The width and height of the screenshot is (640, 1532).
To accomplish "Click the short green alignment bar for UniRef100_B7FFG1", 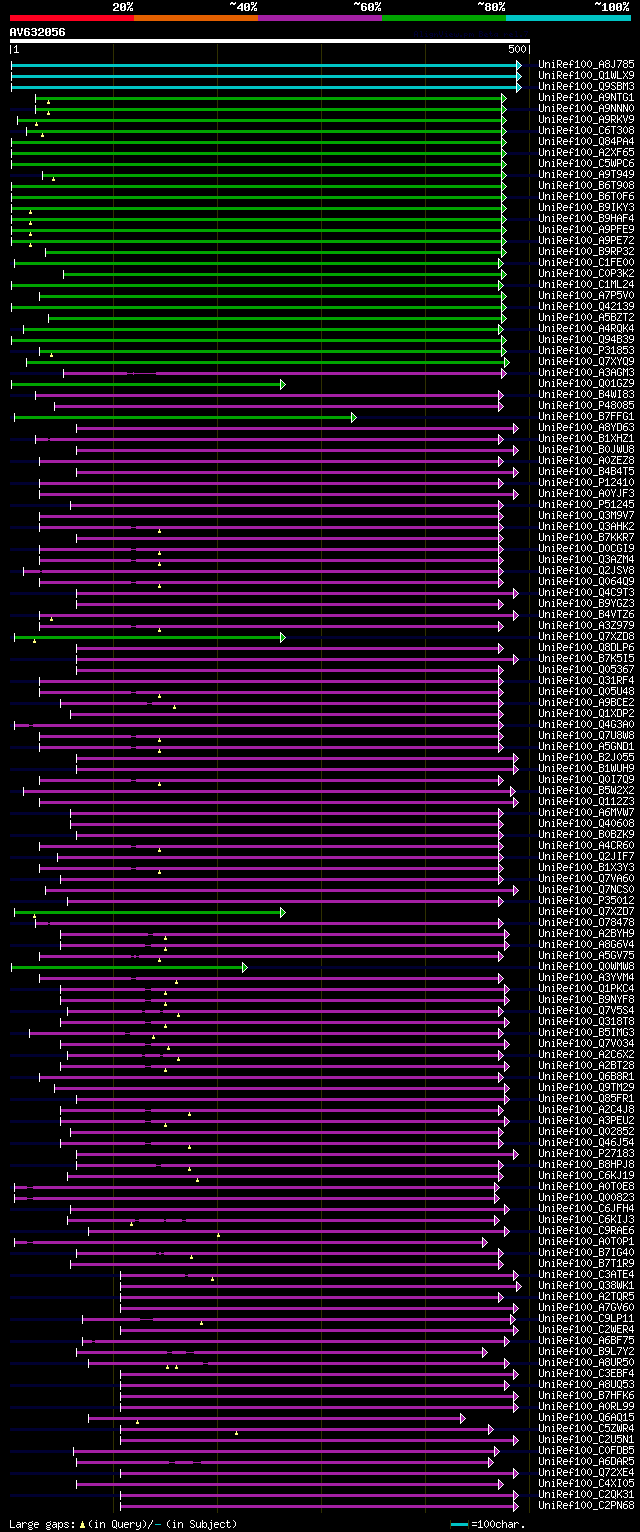I will click(185, 417).
